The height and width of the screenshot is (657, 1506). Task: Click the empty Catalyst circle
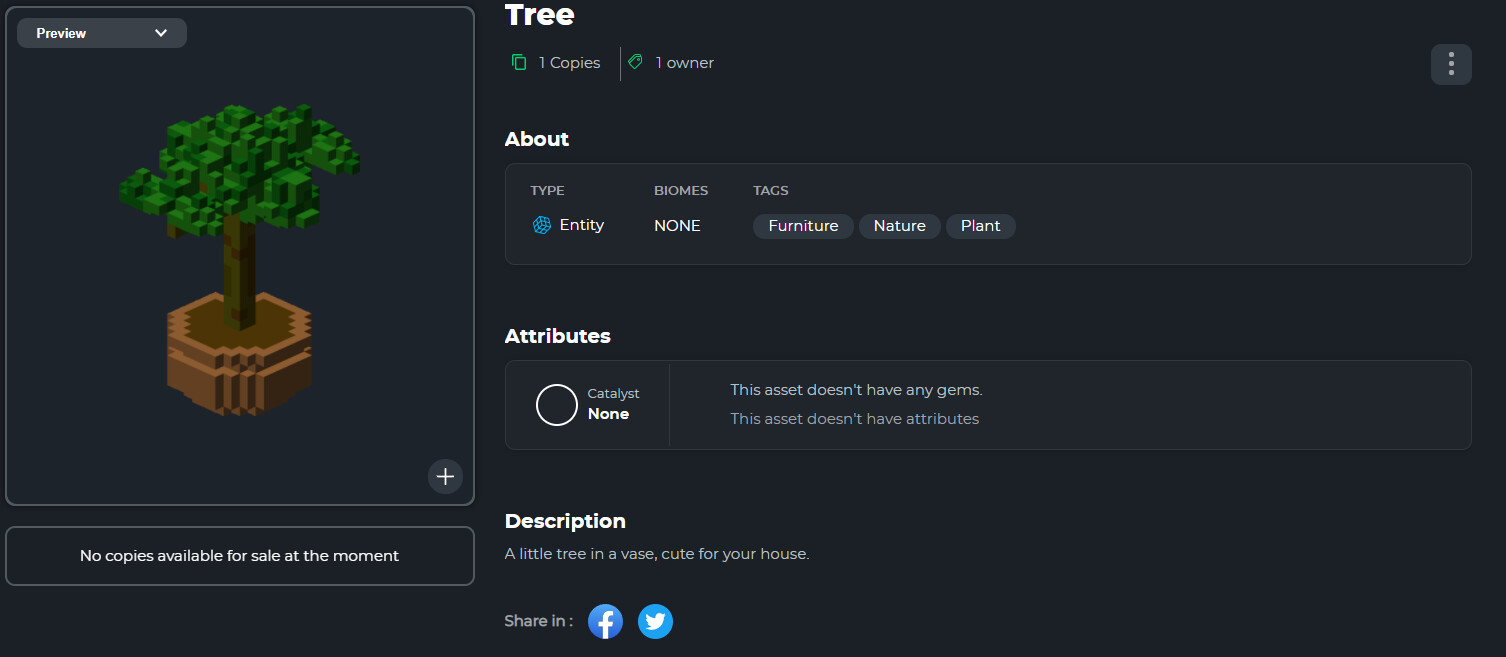557,405
